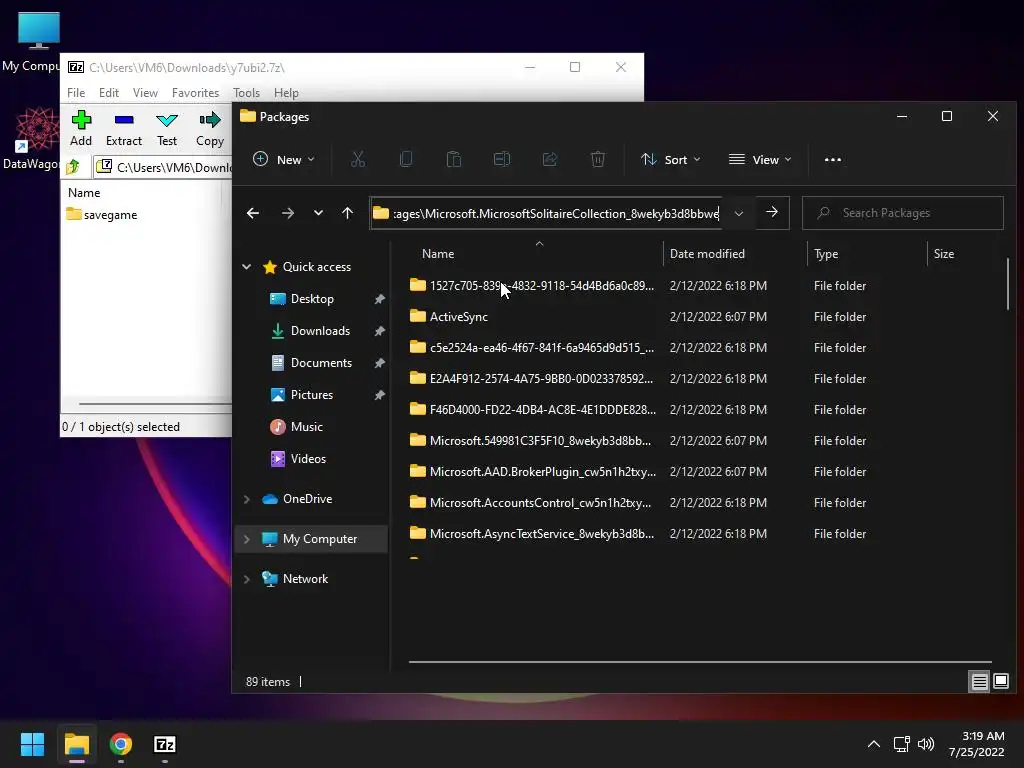Select Network in navigation pane
The width and height of the screenshot is (1024, 768).
point(305,579)
